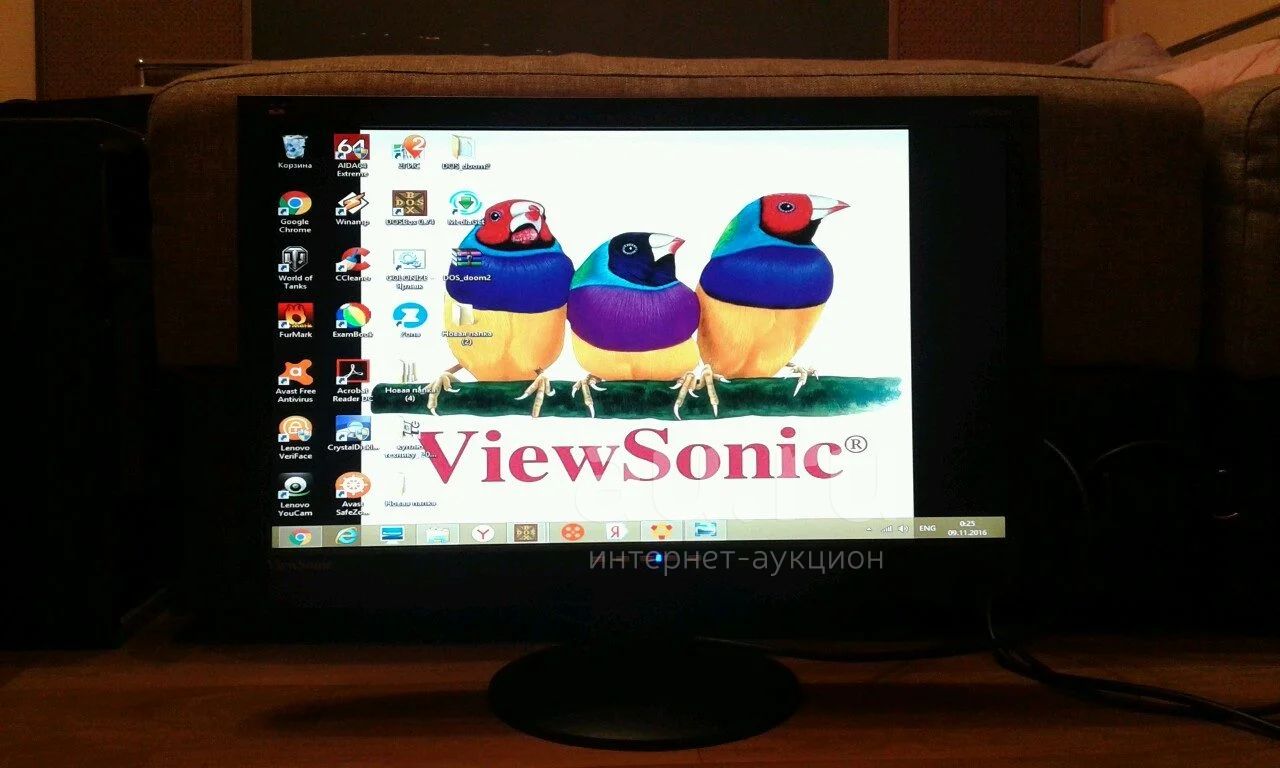Viewport: 1280px width, 768px height.
Task: Open Yandex Browser from the taskbar
Action: pos(483,534)
